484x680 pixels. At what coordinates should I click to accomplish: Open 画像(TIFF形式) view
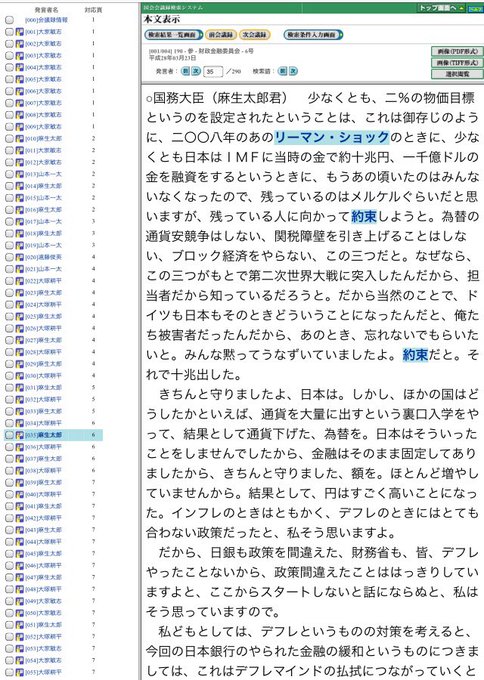coord(457,63)
